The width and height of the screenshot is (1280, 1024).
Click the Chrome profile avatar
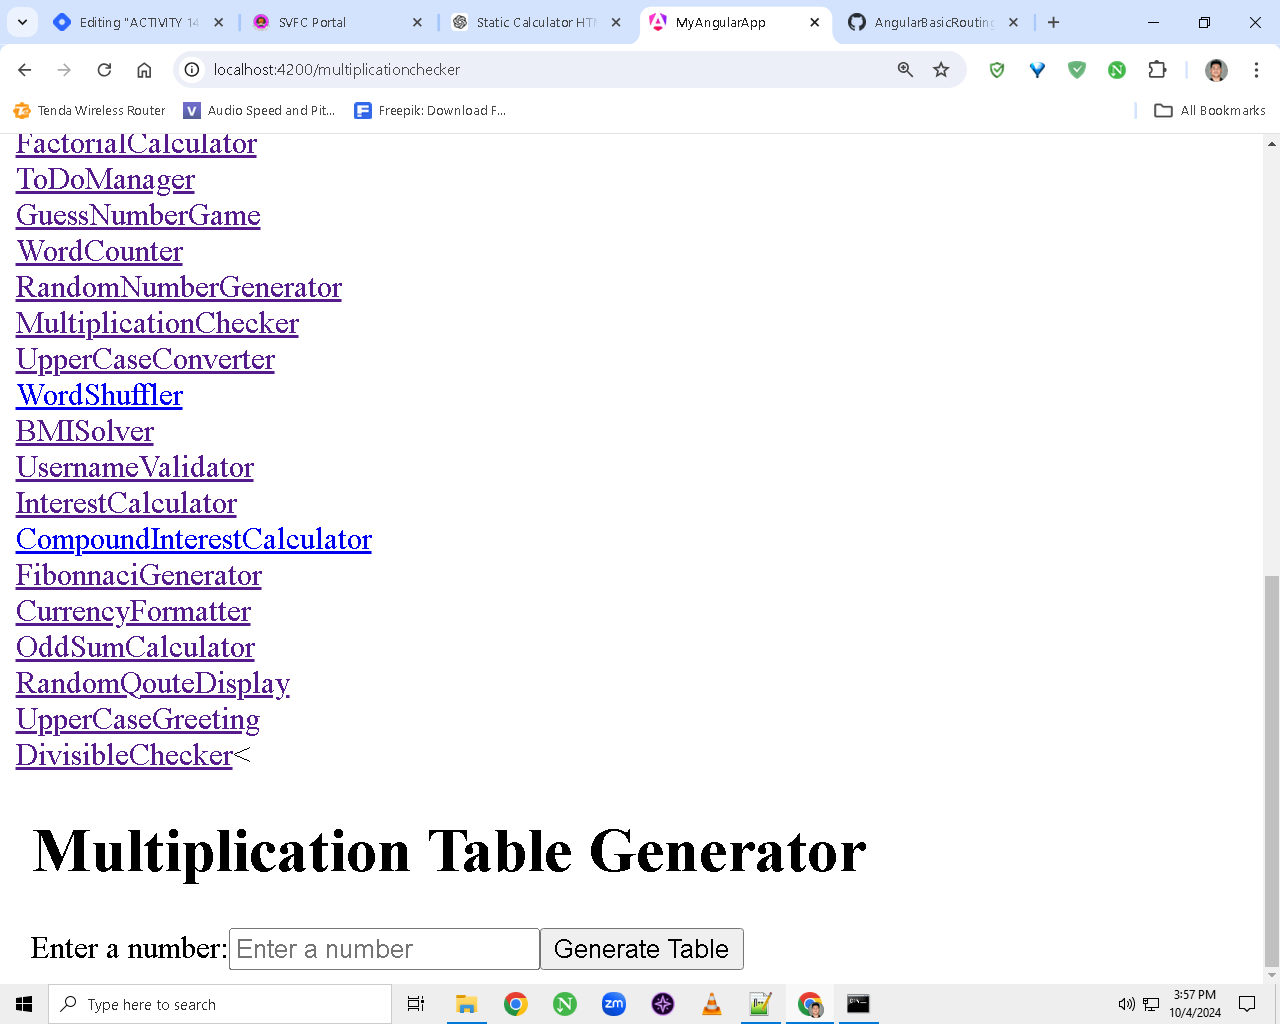[x=1216, y=70]
